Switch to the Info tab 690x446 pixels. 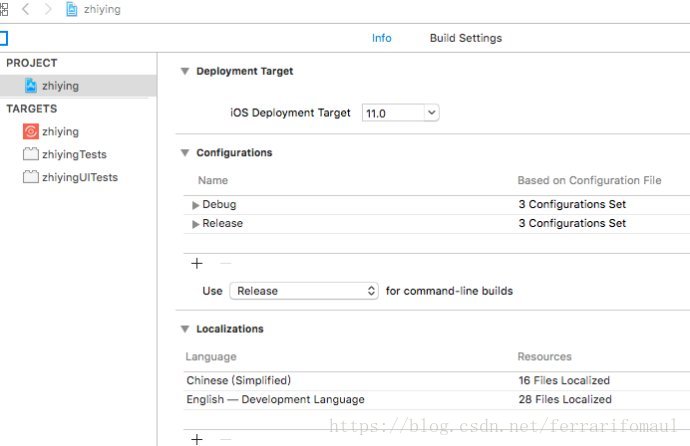[x=382, y=38]
